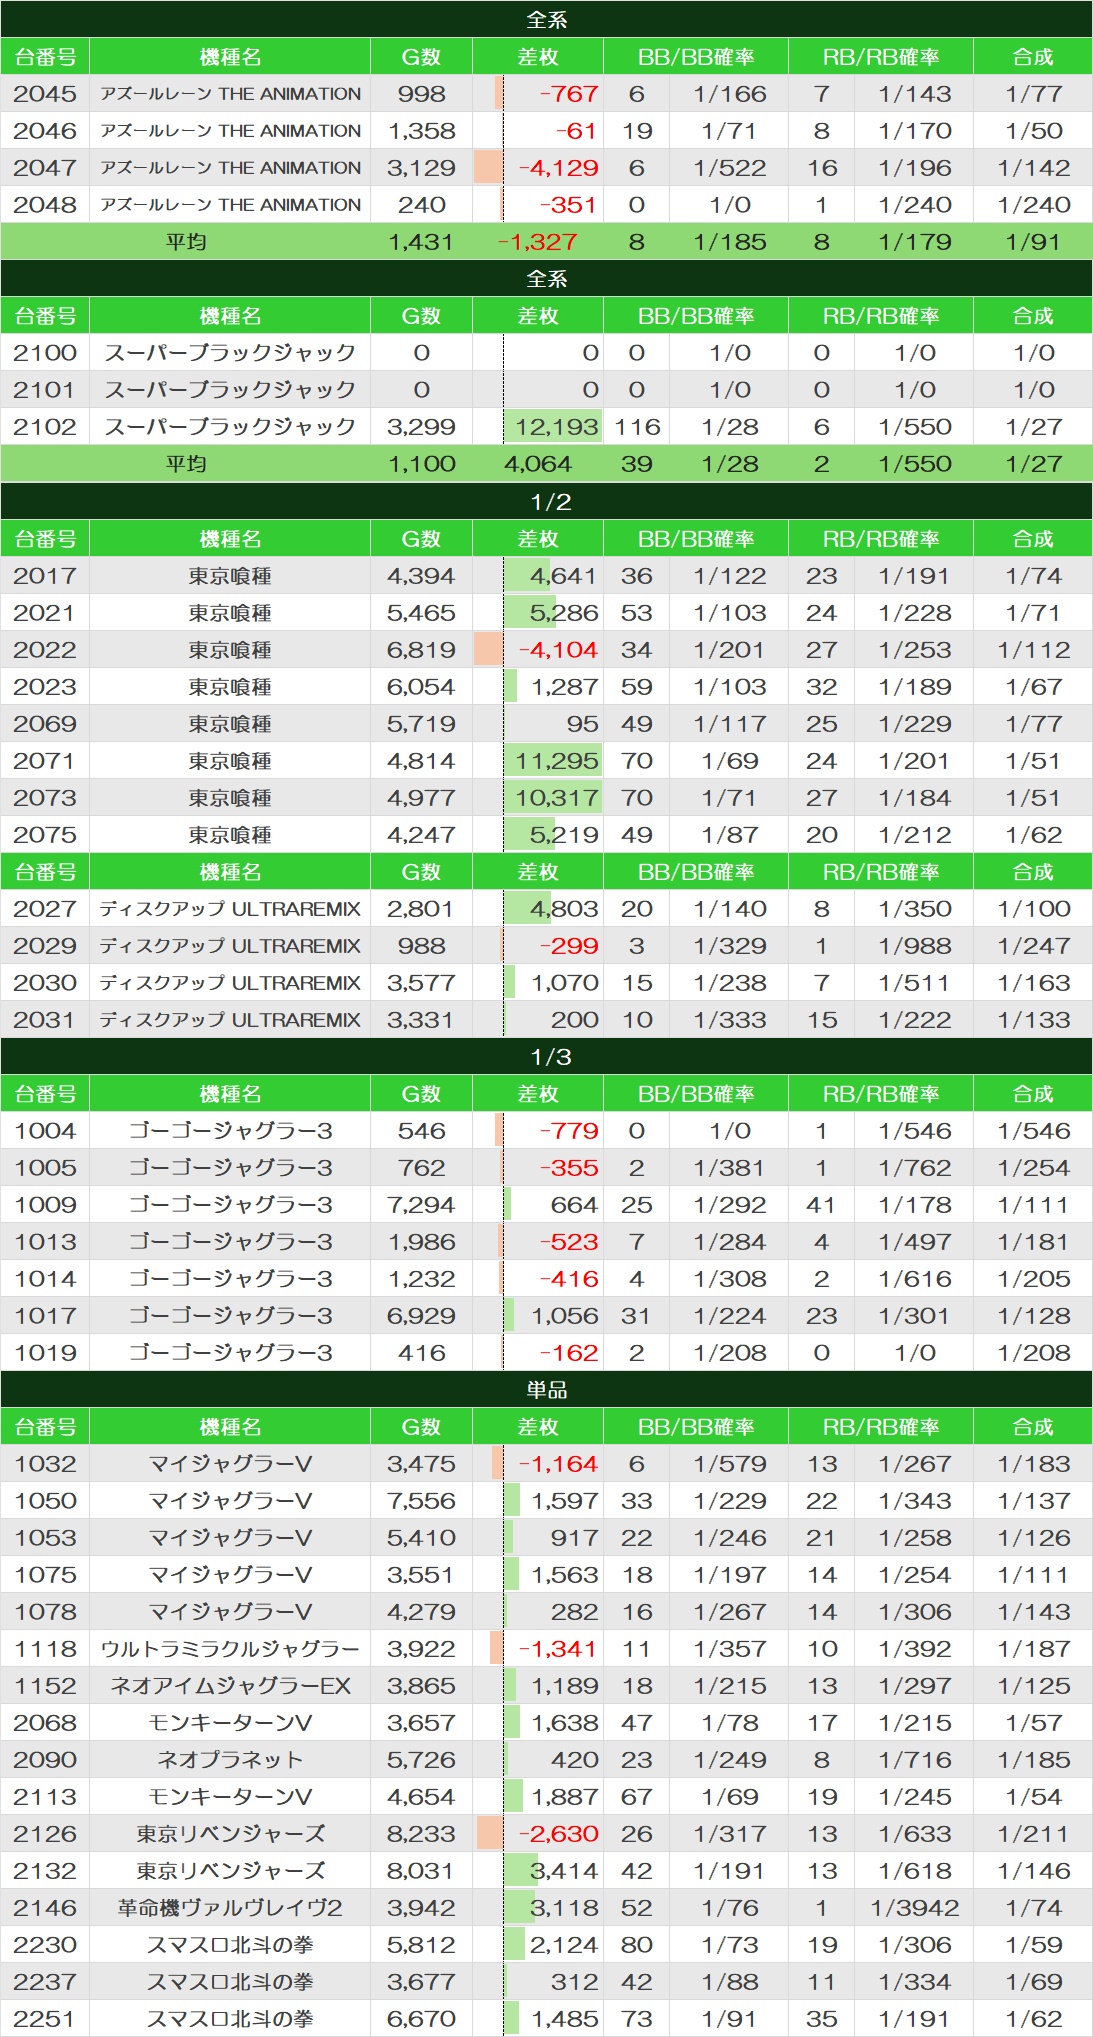Select BB count 116 in row 2102

click(637, 427)
